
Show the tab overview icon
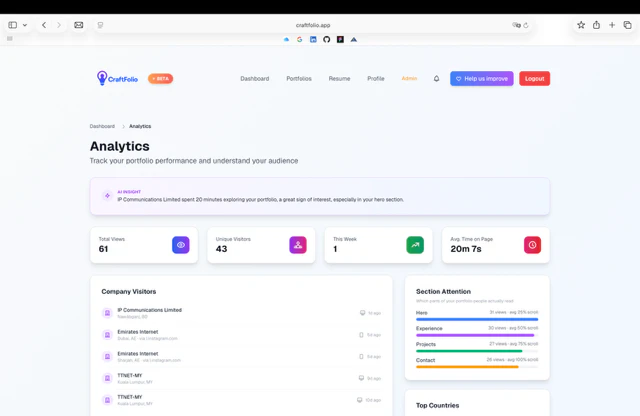(x=627, y=25)
